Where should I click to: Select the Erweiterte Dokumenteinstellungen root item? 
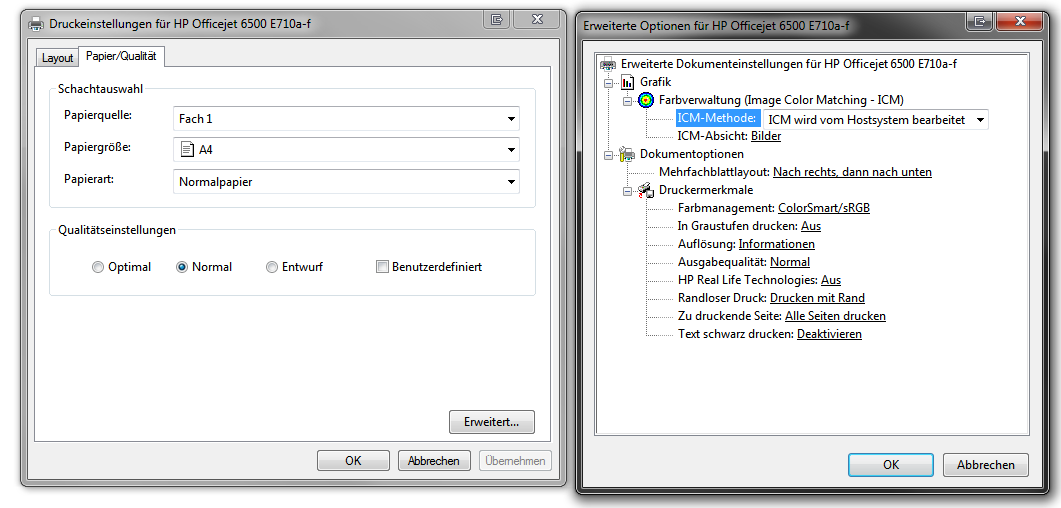point(789,64)
